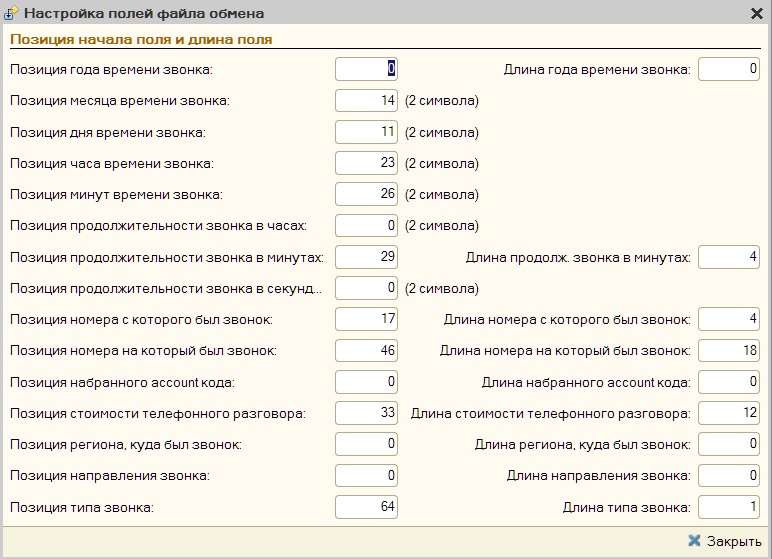Click Позиция стоимости телефонного разговора field
Screen dimensions: 772x559
coord(366,413)
